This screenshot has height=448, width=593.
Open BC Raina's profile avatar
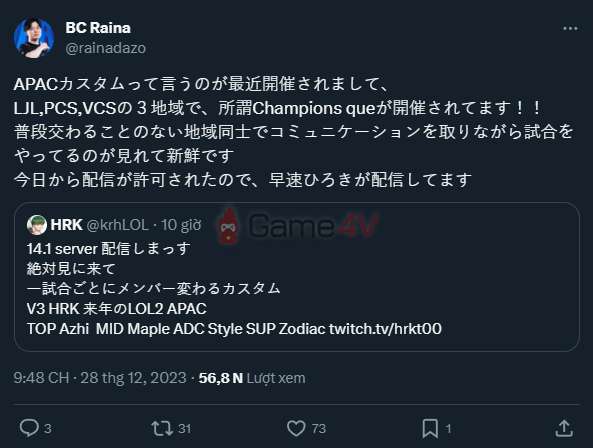pyautogui.click(x=34, y=37)
